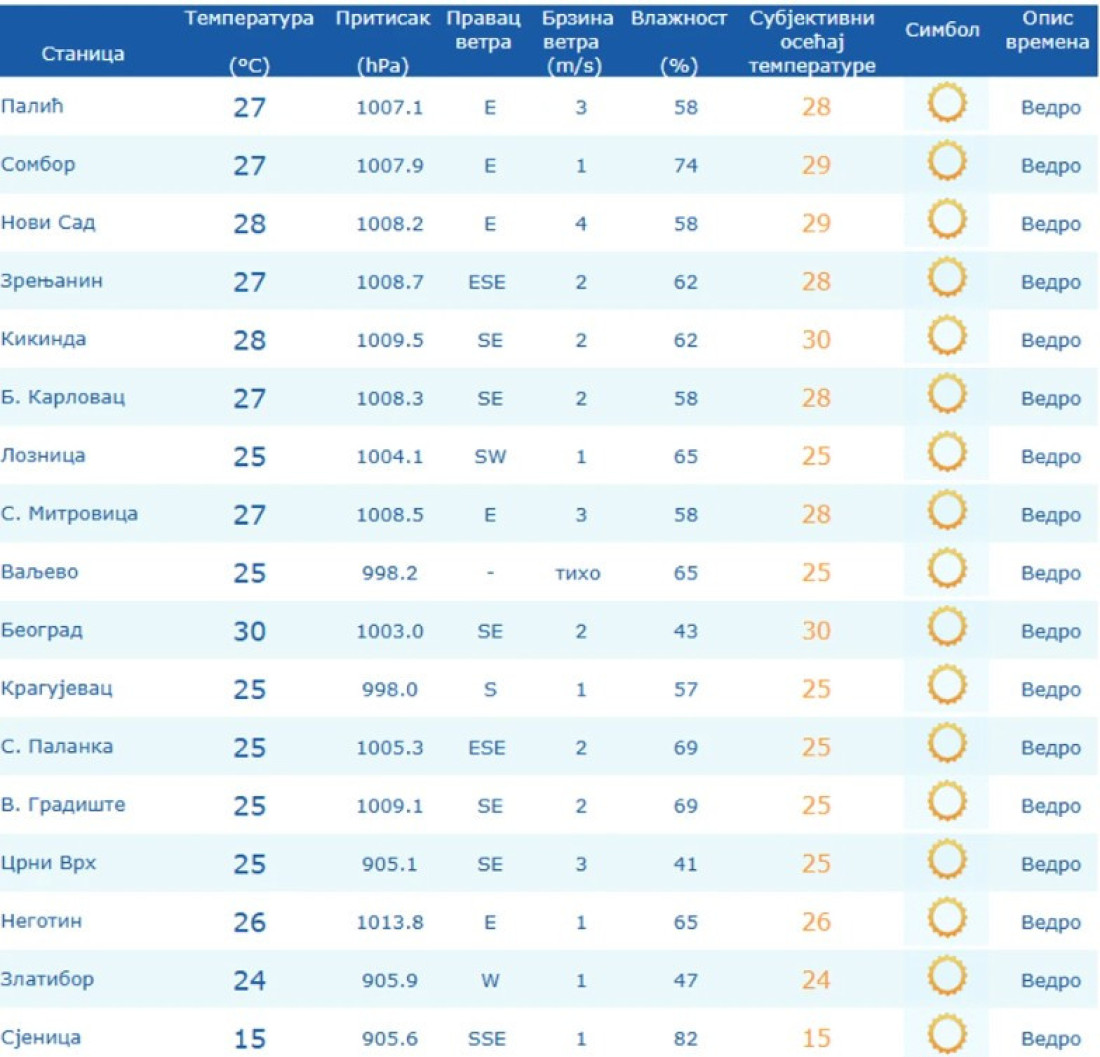Click the Правац ветра column header
Viewport: 1100px width, 1057px height.
pyautogui.click(x=483, y=30)
